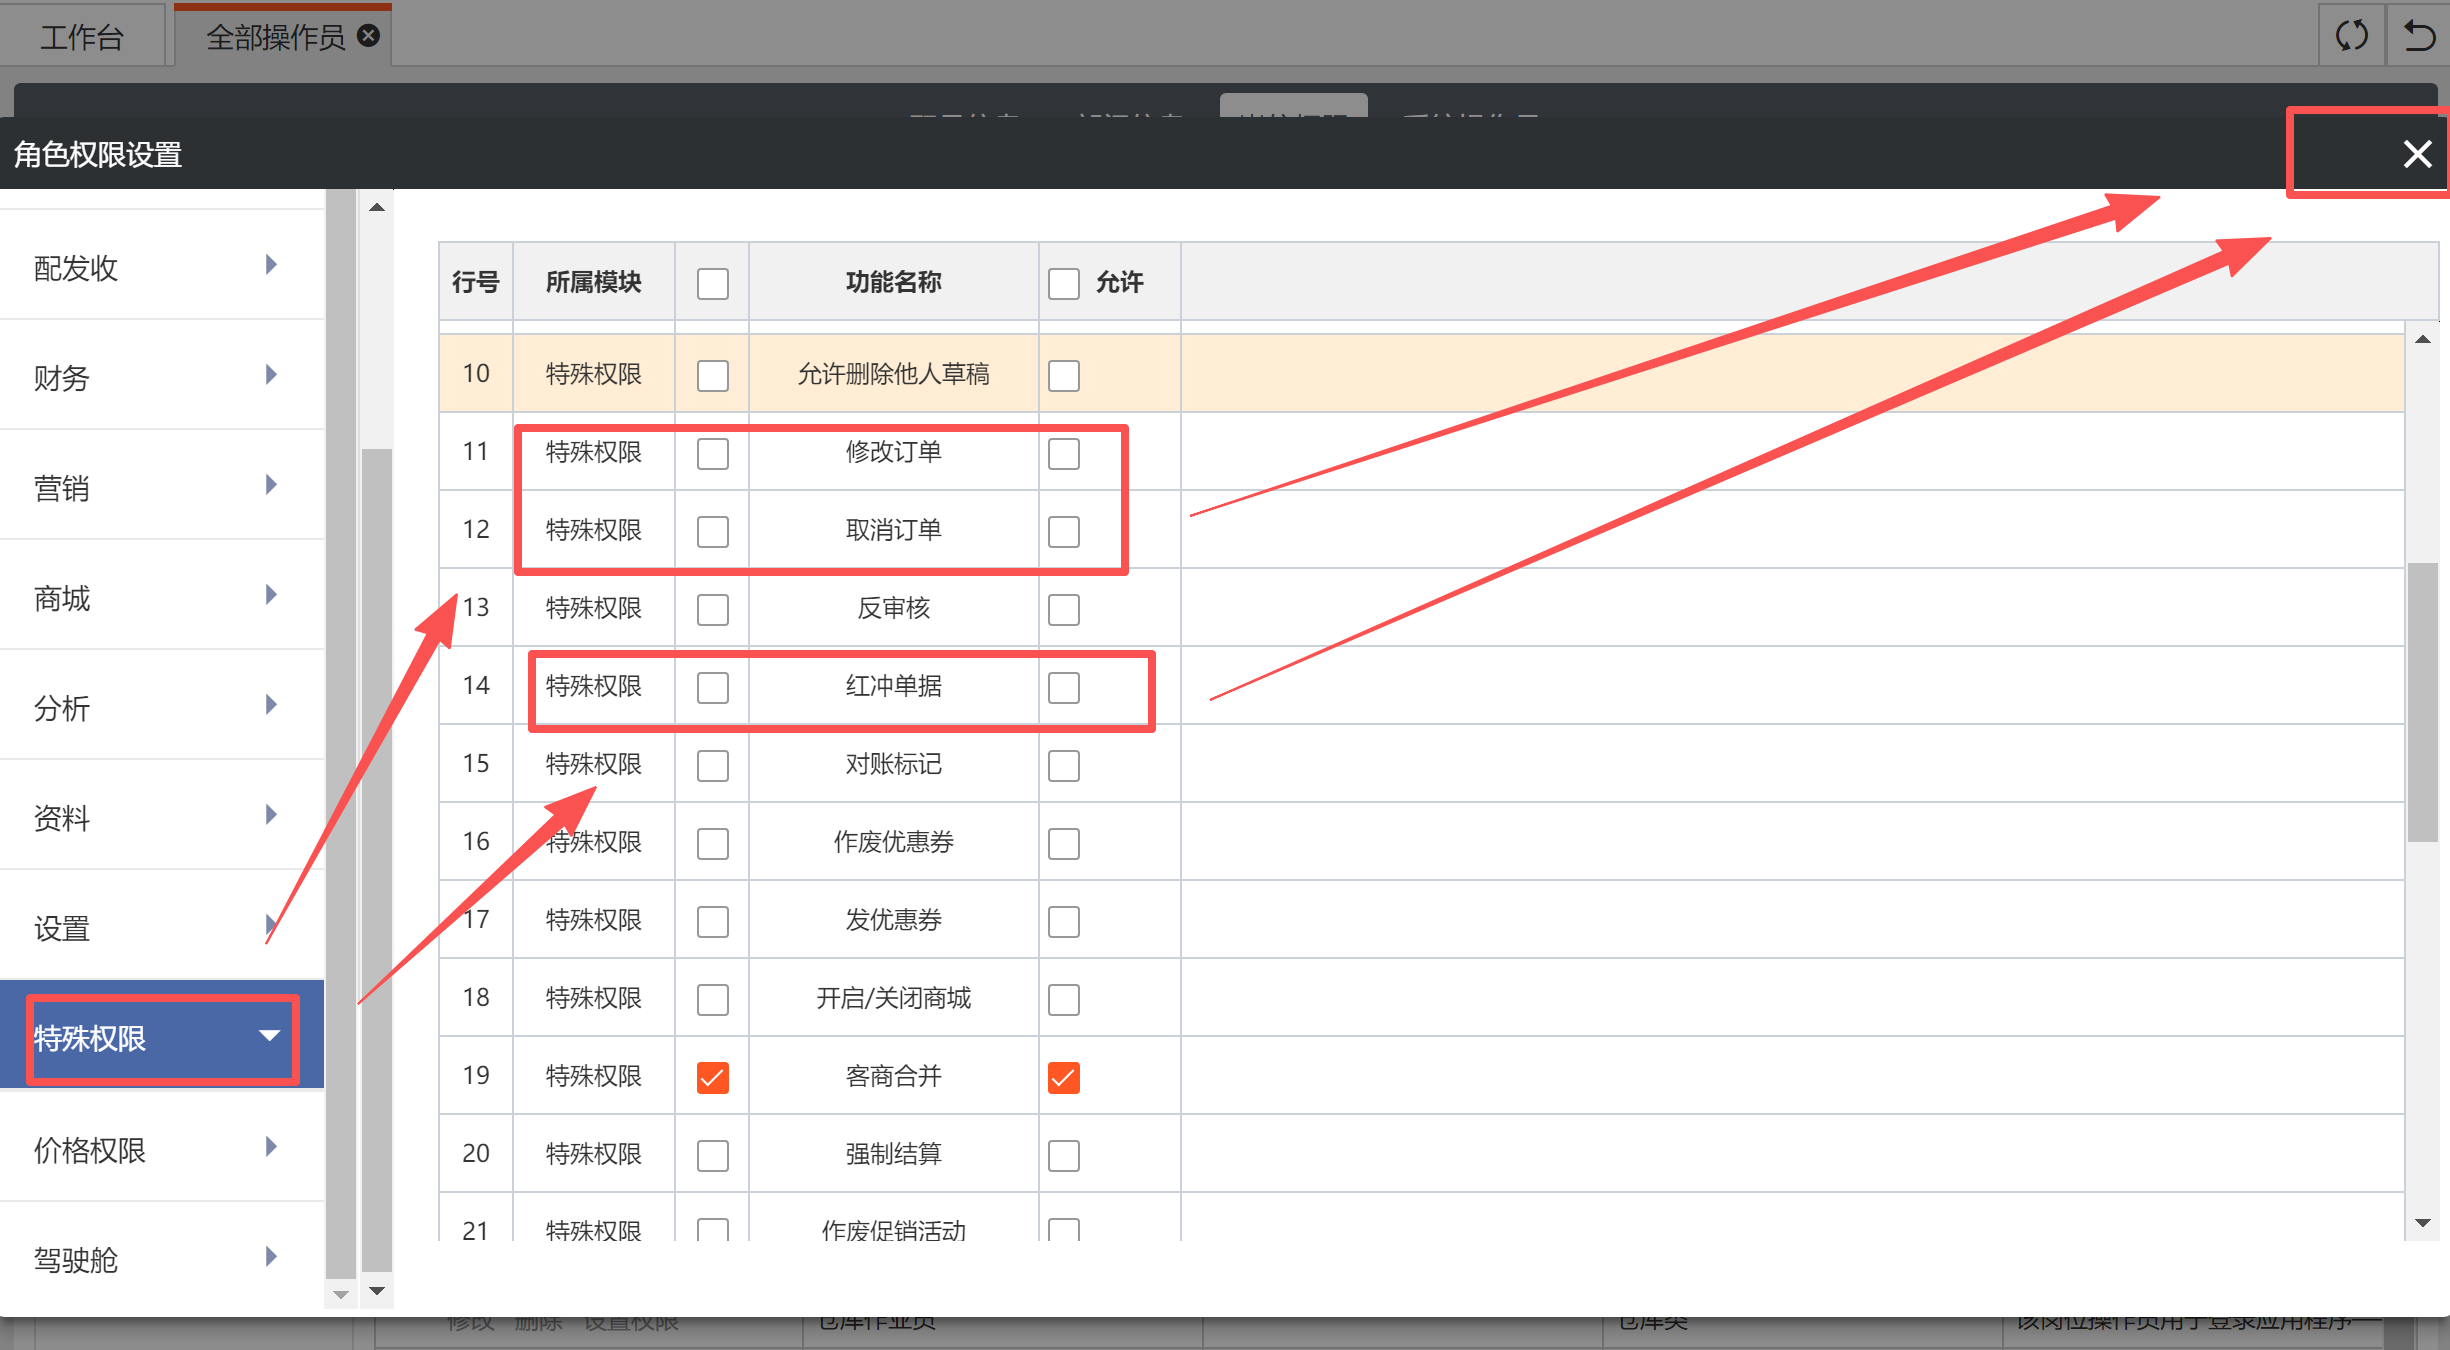Viewport: 2450px width, 1350px height.
Task: Expand the 分析 menu section
Action: 162,706
